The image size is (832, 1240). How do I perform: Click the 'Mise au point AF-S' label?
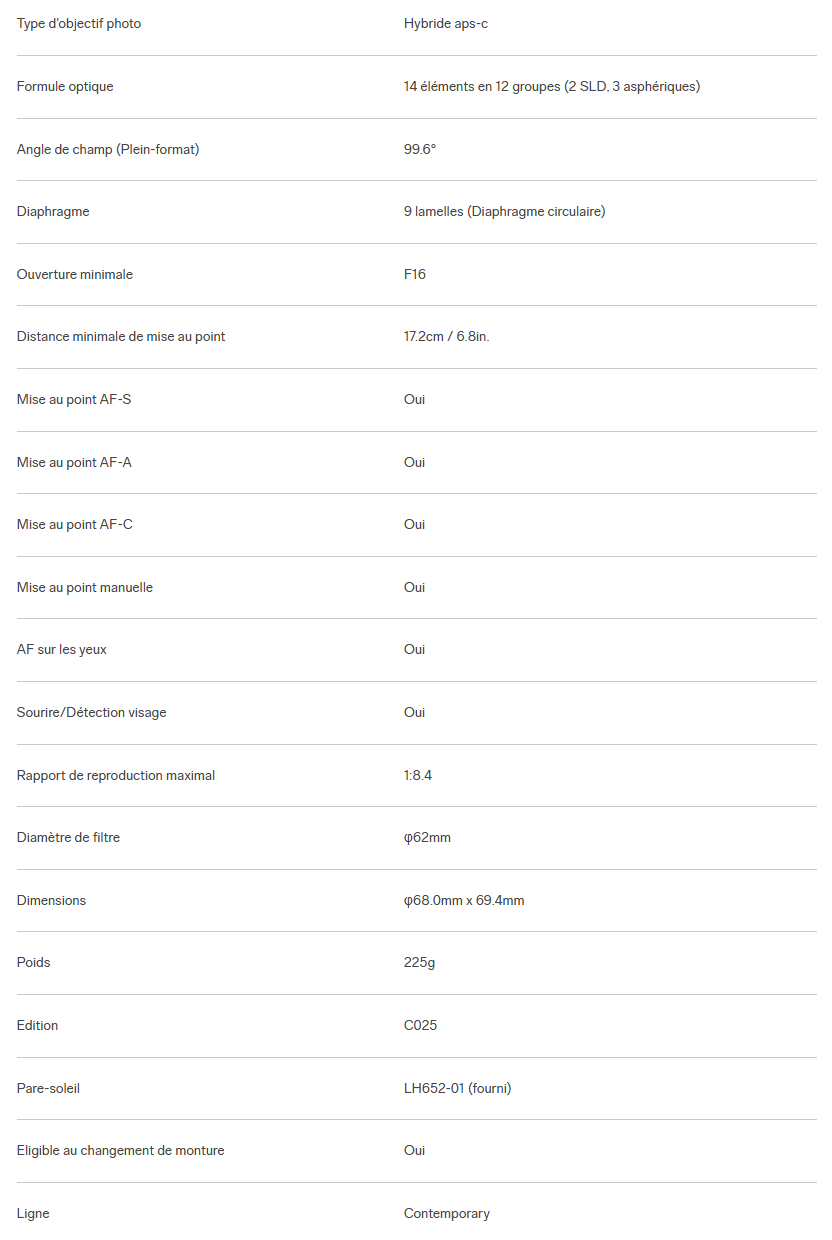click(x=74, y=399)
